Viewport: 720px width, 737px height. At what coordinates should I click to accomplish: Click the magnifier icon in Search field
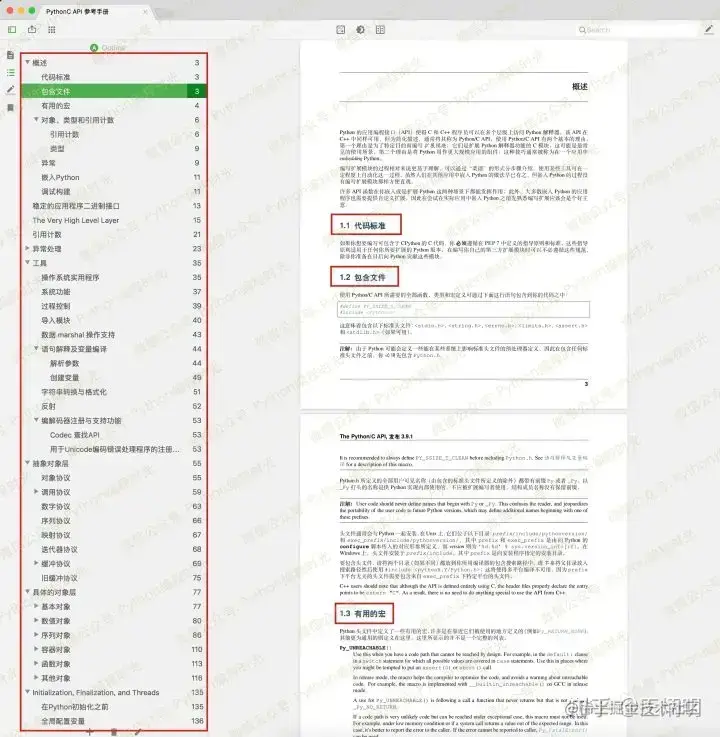(582, 30)
